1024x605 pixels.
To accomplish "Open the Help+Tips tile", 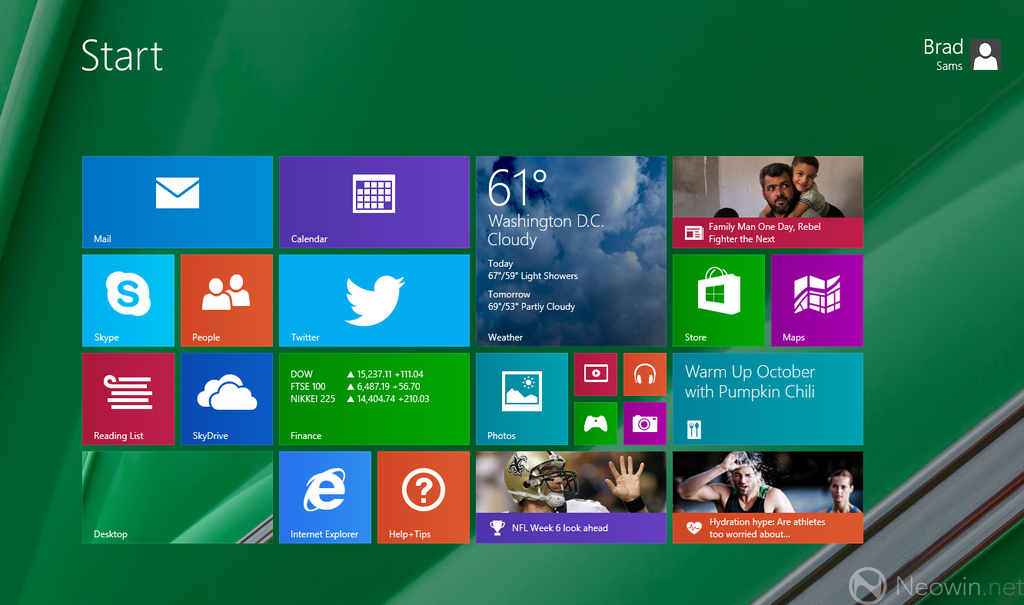I will point(423,497).
